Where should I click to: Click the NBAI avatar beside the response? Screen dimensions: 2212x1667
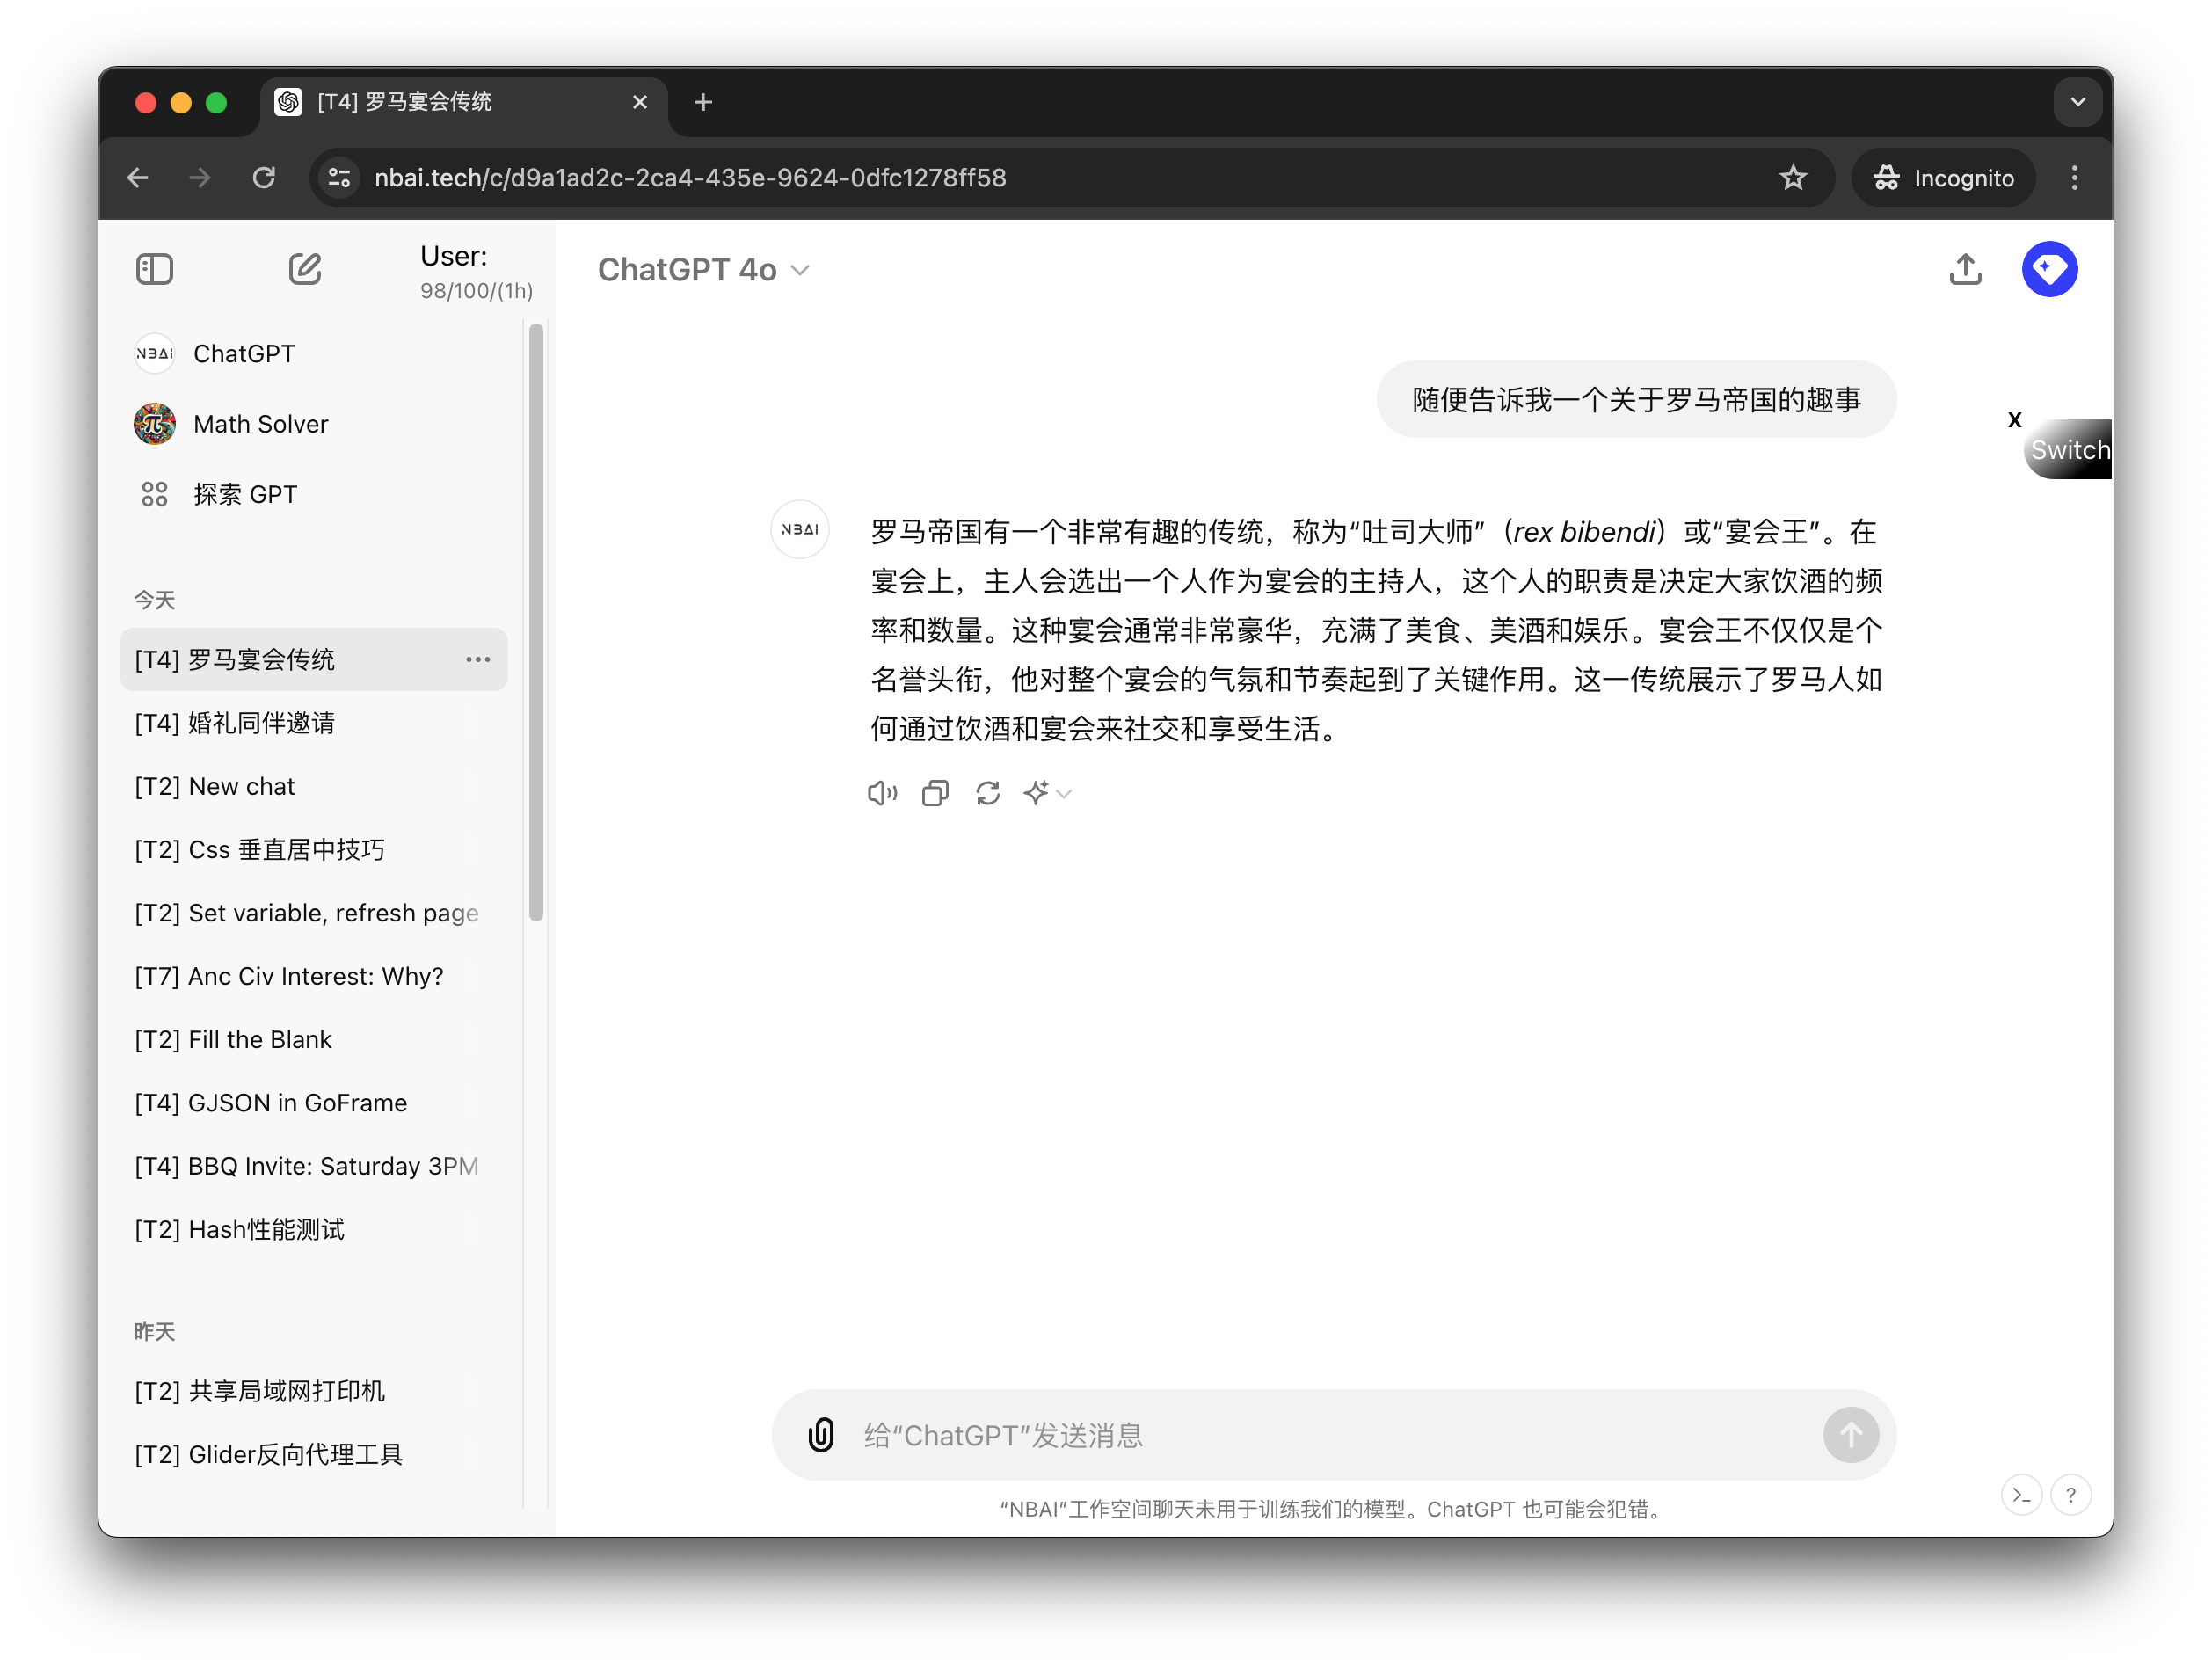tap(800, 529)
